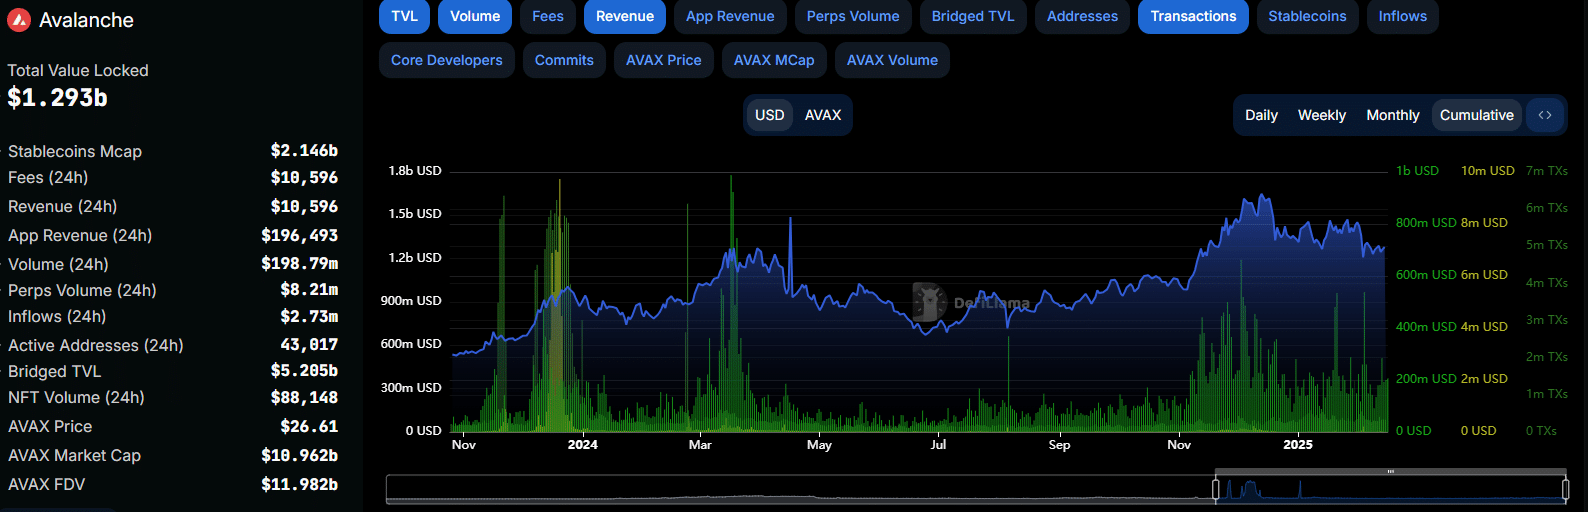The image size is (1588, 512).
Task: Click the Avalanche logo icon
Action: 19,20
